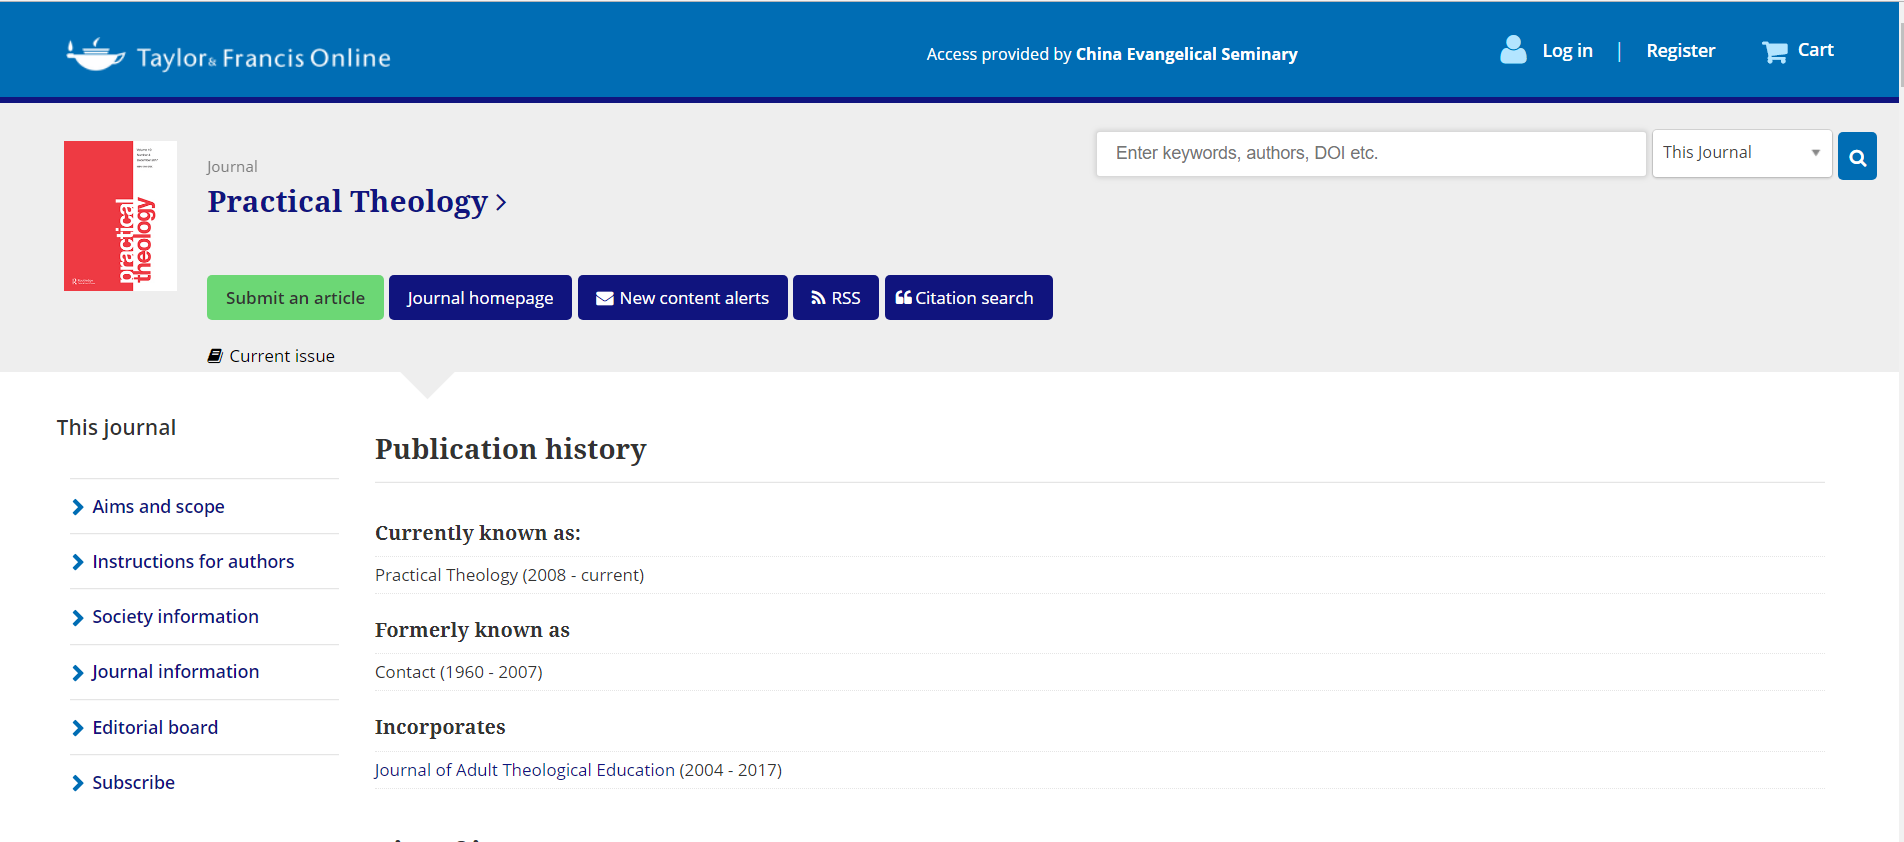Screen dimensions: 1904x842
Task: Open the Practical Theology cover thumbnail
Action: 120,216
